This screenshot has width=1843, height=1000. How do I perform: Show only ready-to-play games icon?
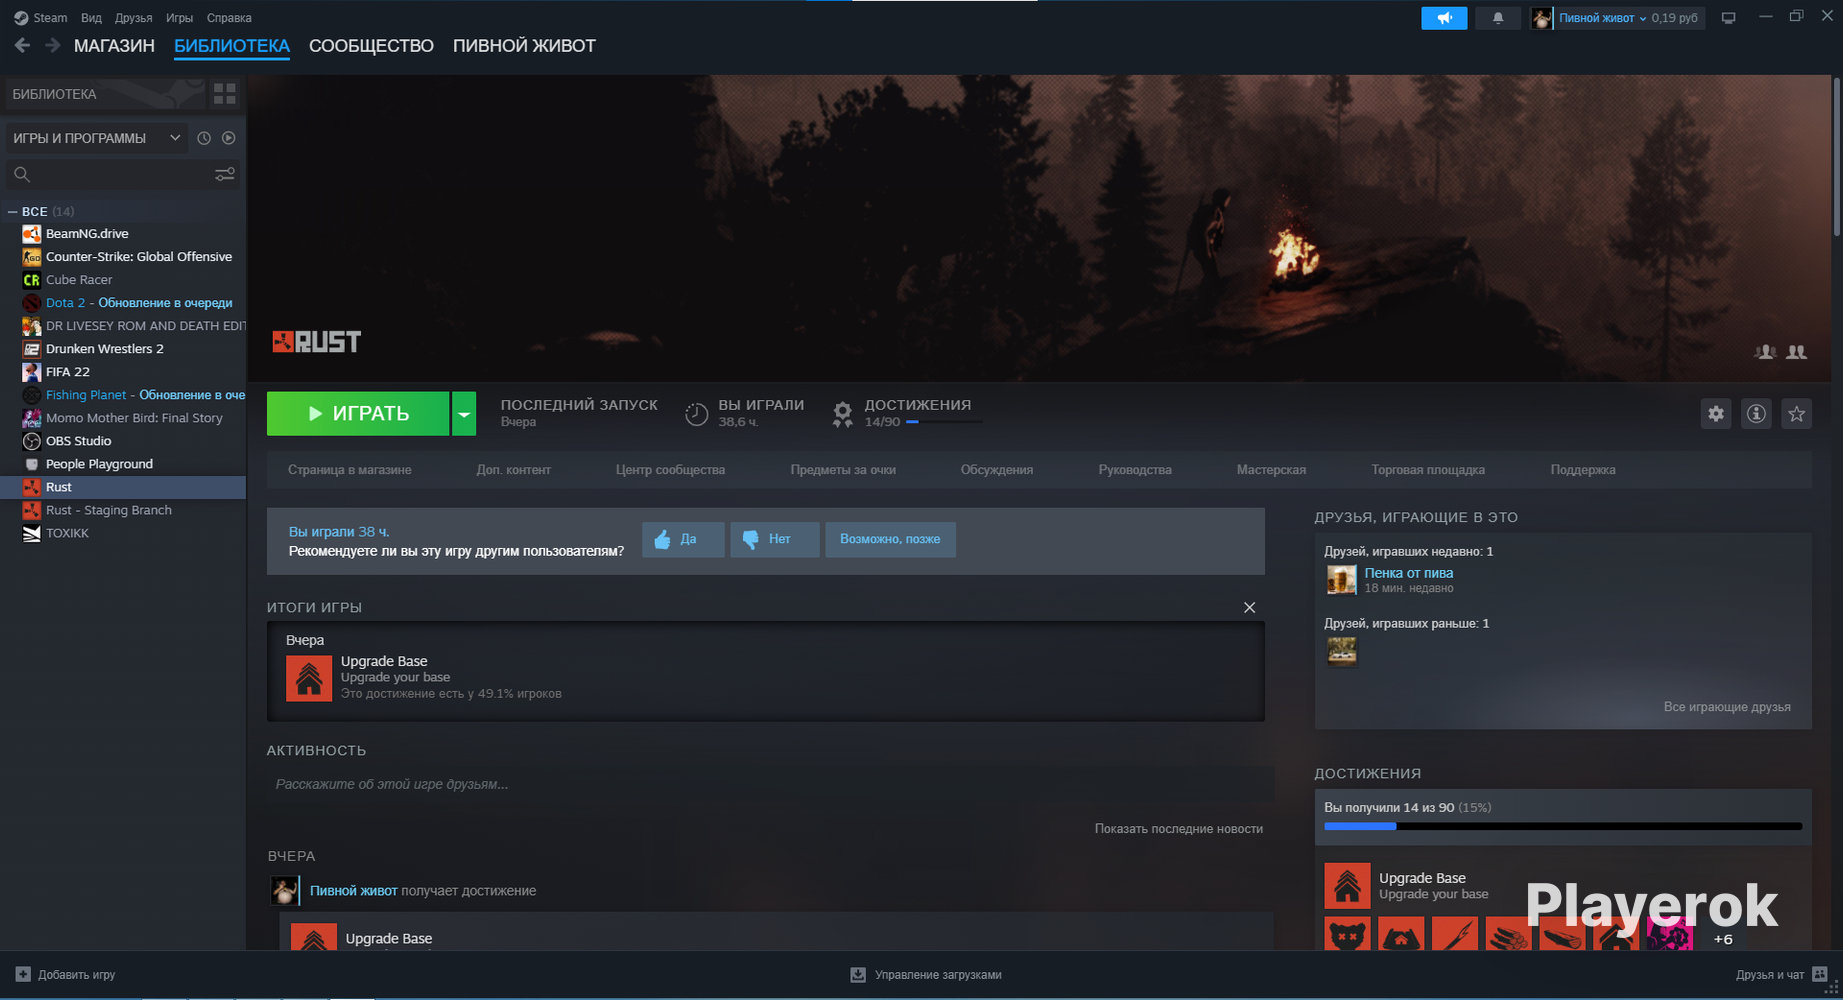click(x=229, y=138)
